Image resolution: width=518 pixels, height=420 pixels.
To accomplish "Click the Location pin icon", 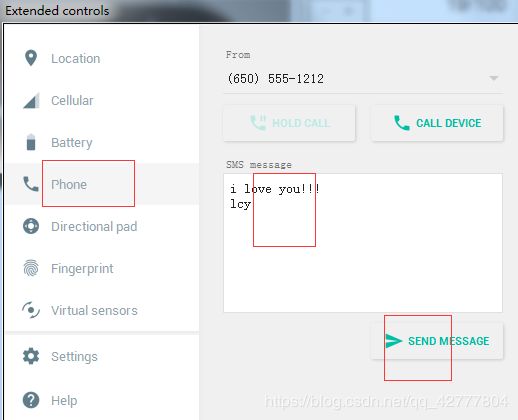I will pyautogui.click(x=31, y=58).
